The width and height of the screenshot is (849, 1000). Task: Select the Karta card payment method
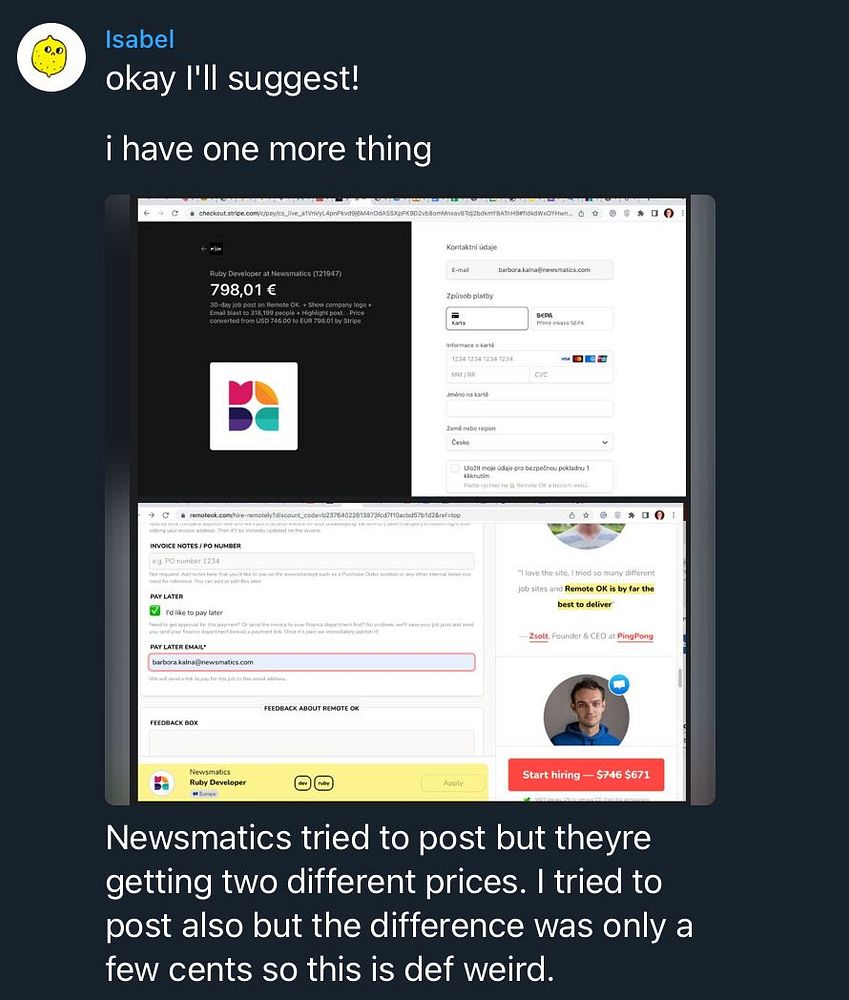click(487, 318)
